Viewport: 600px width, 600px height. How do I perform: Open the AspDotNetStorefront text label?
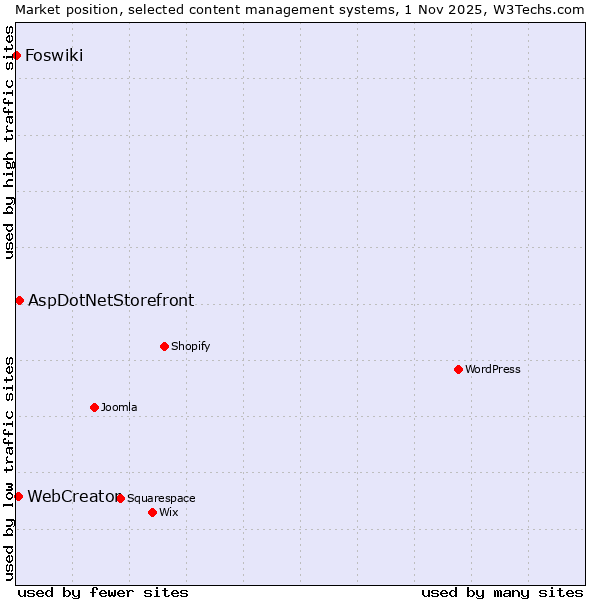click(111, 300)
